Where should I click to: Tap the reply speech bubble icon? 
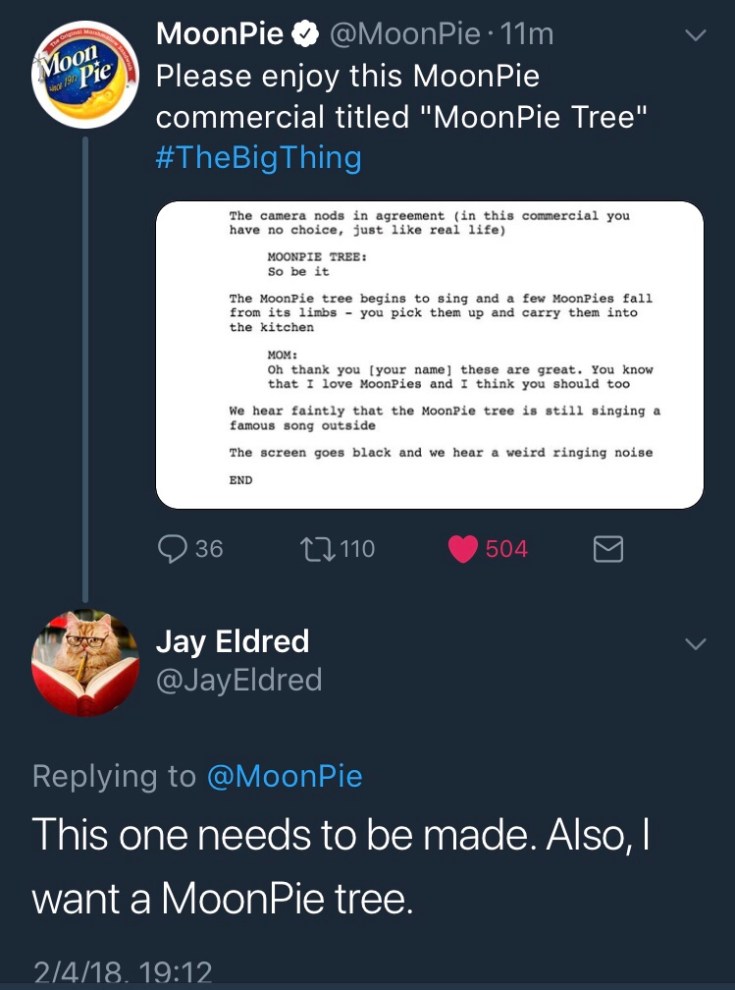(x=173, y=548)
